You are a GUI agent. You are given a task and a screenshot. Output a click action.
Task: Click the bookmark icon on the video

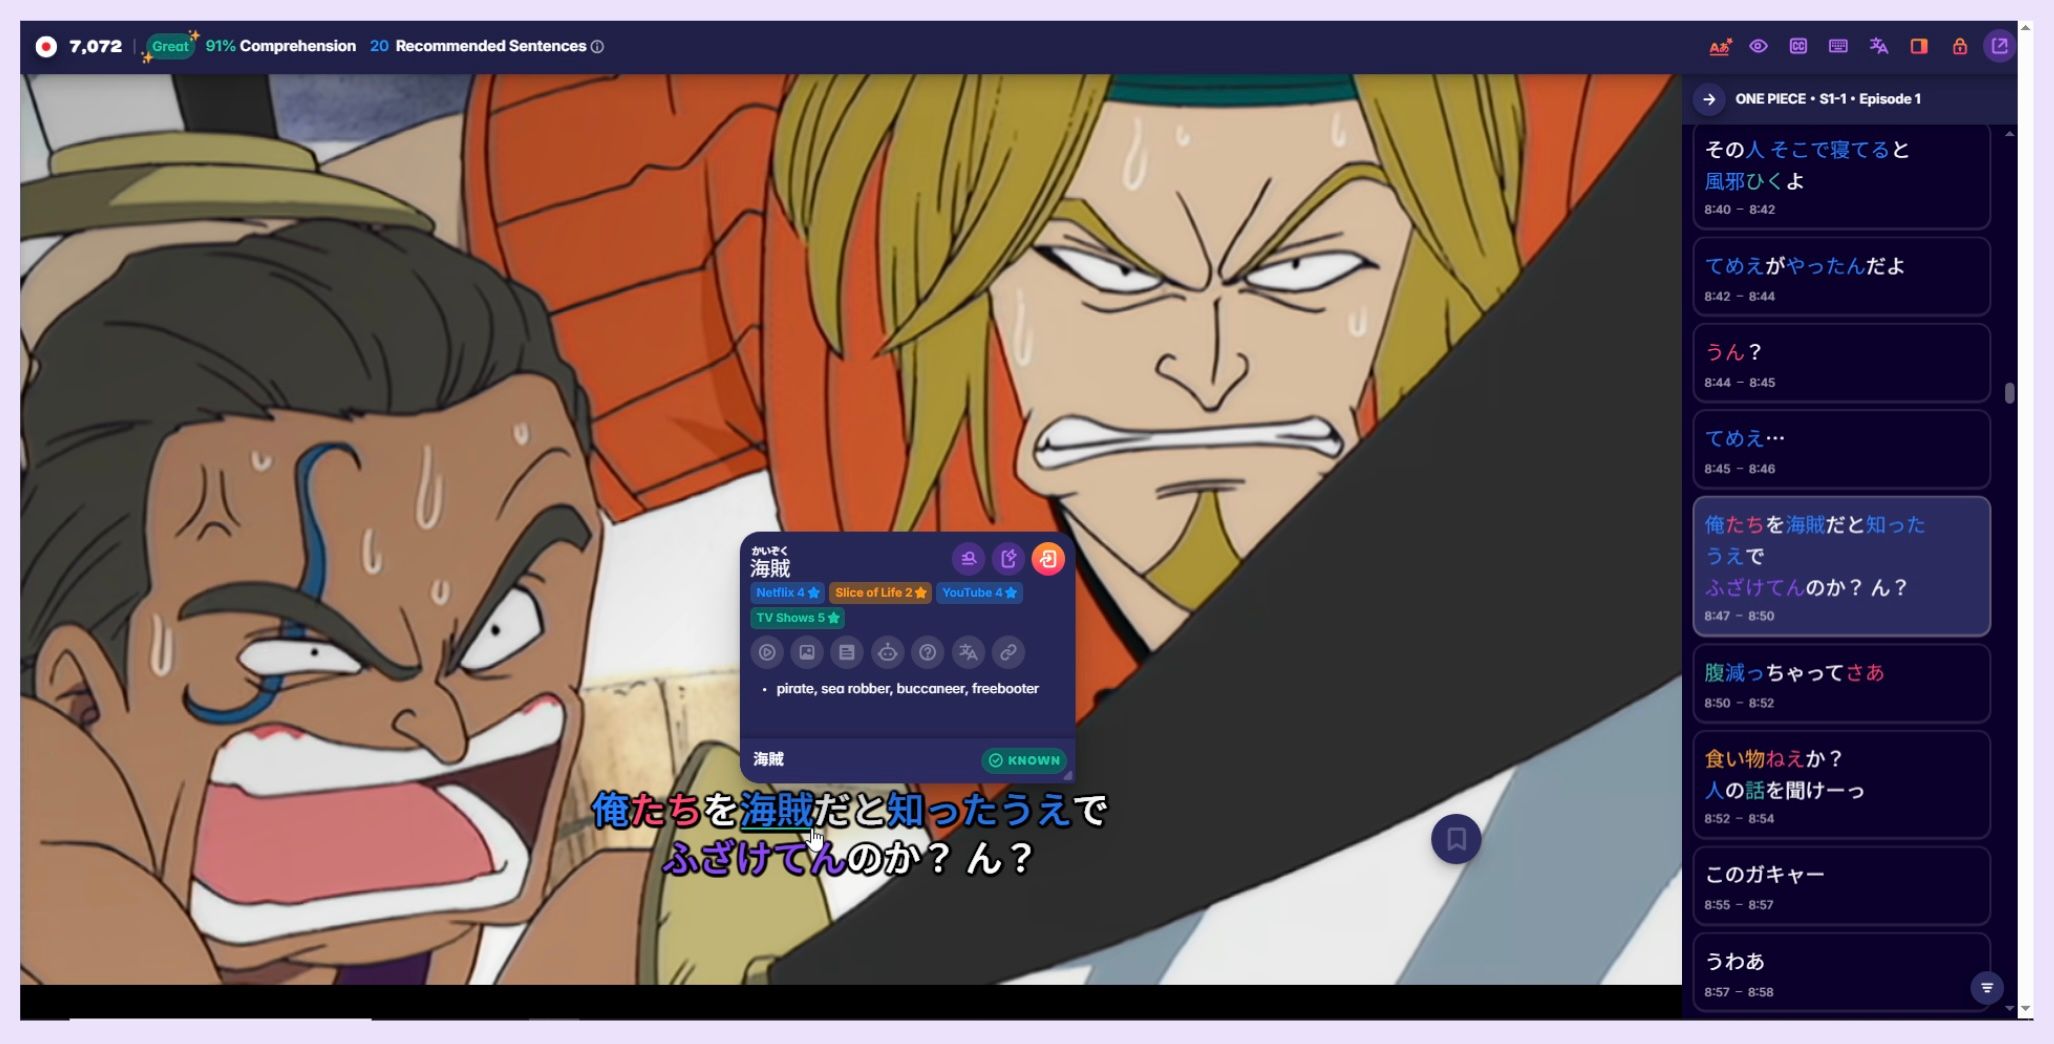click(x=1457, y=840)
